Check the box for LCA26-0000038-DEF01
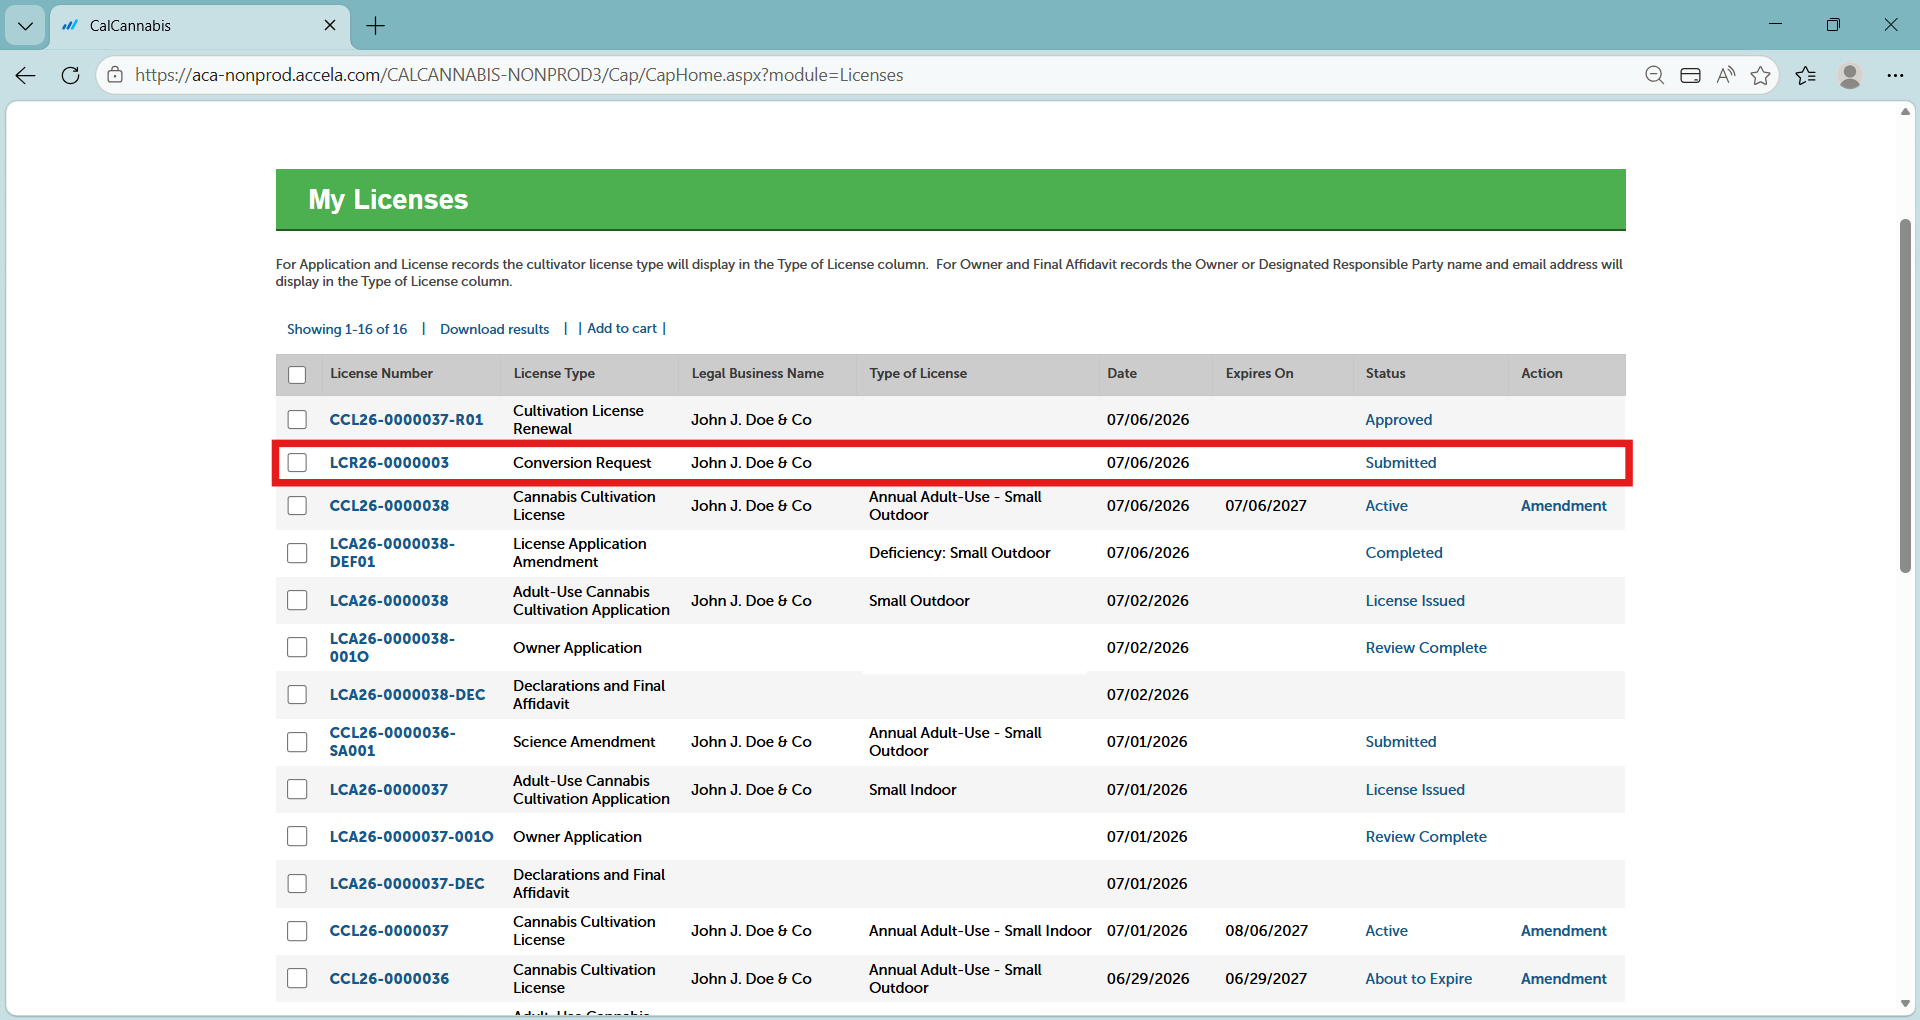 tap(297, 553)
